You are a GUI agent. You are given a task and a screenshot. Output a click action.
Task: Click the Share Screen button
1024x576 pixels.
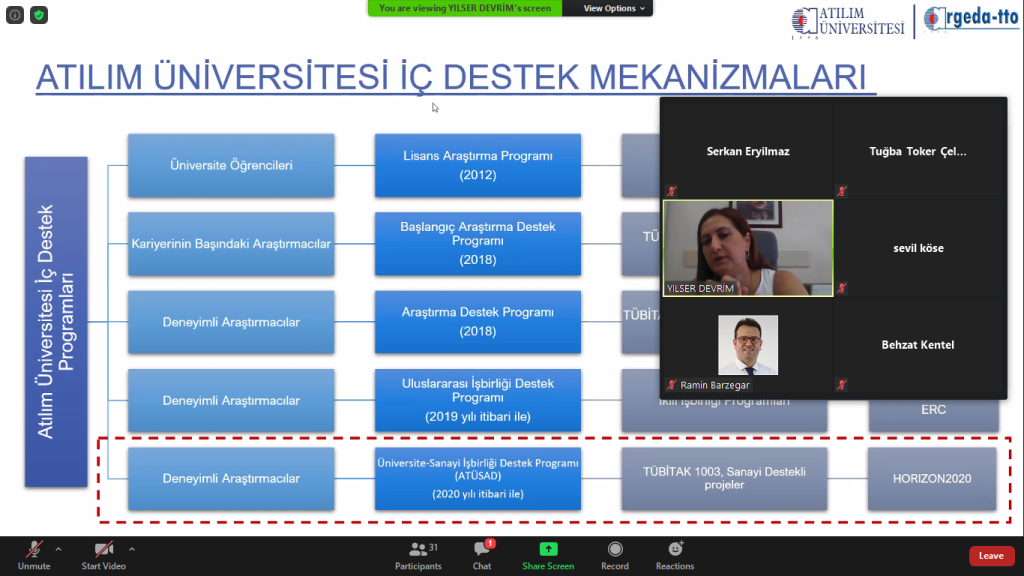pos(548,555)
